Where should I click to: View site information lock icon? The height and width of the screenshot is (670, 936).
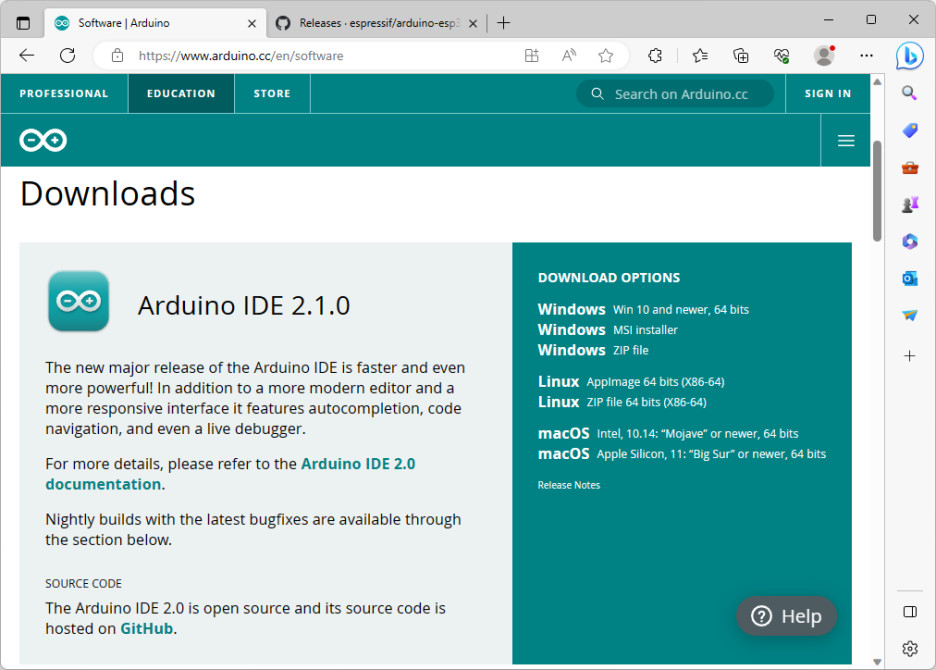118,56
